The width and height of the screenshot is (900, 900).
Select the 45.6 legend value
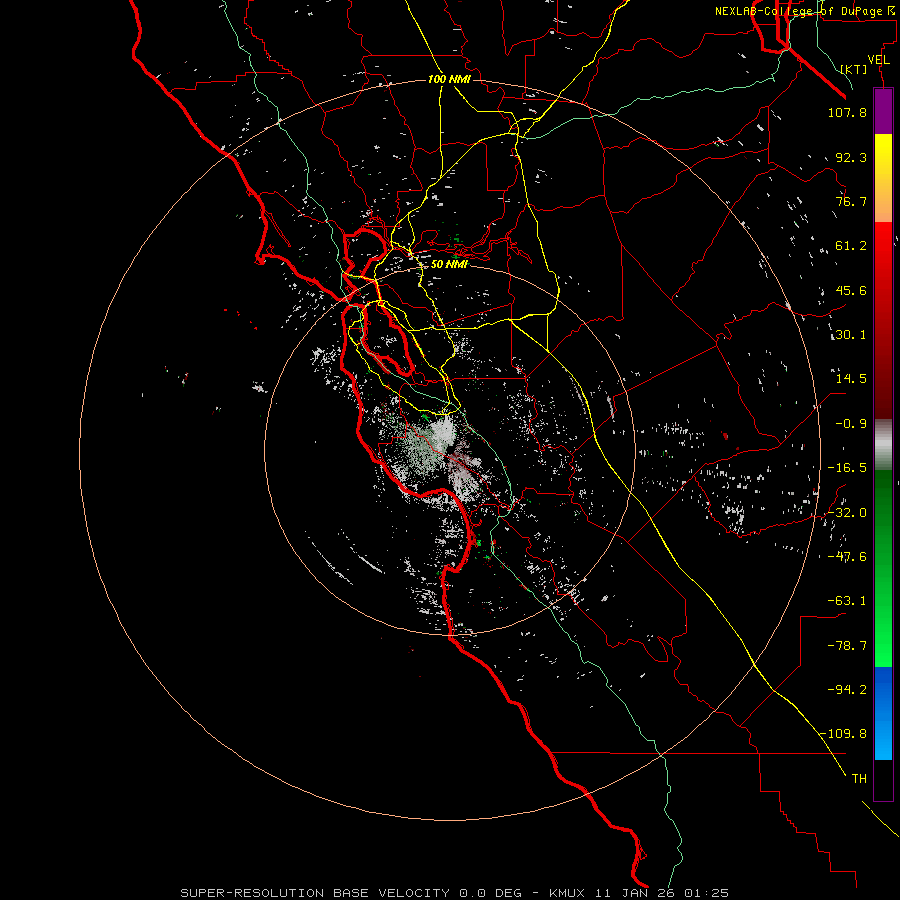click(x=851, y=290)
